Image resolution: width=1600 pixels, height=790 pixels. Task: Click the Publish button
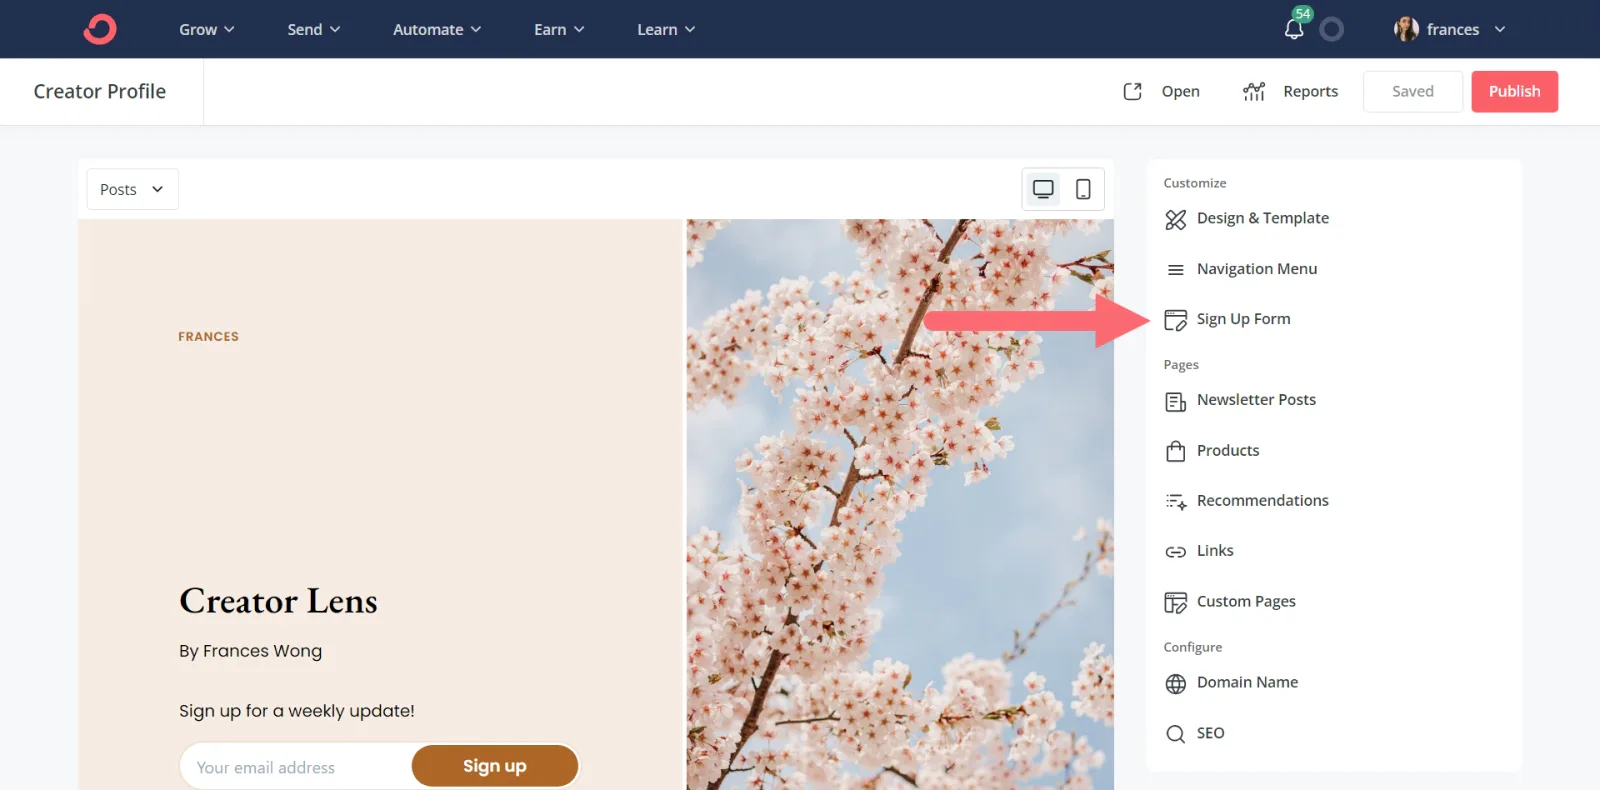[1514, 91]
